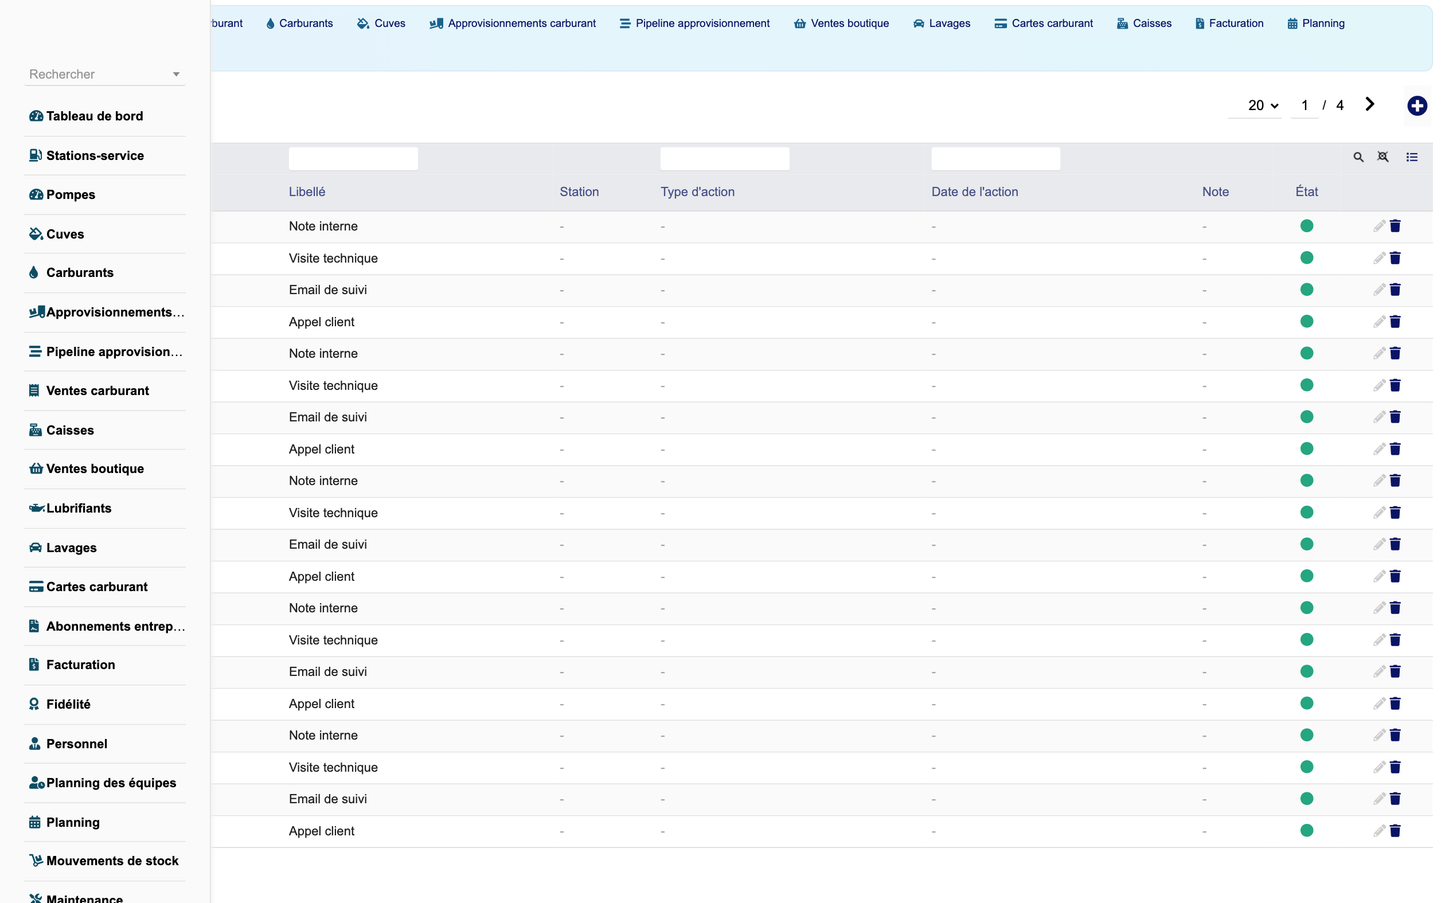Click the Facturation icon in sidebar
Viewport: 1445px width, 903px height.
point(34,665)
